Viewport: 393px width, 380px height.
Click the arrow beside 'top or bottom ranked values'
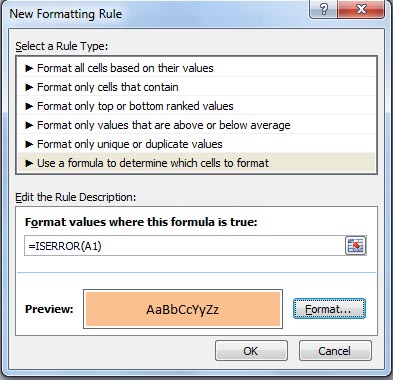tap(29, 106)
